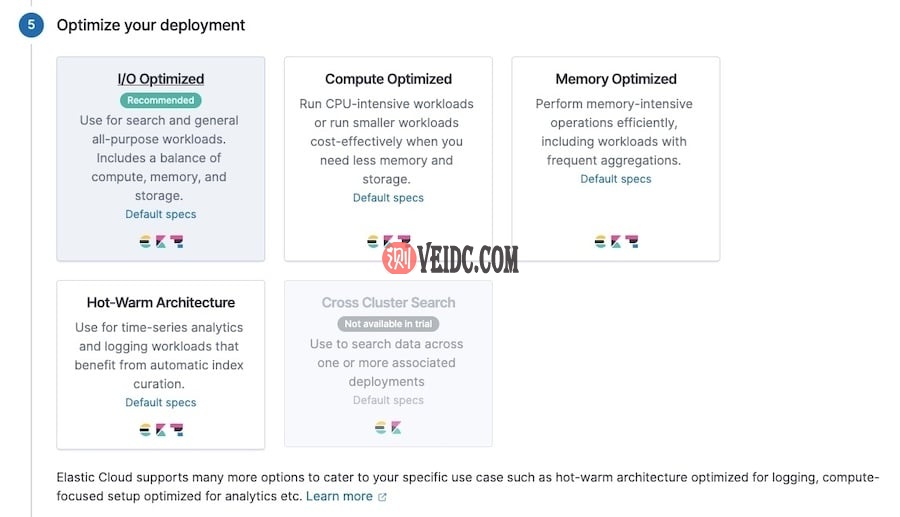Click the Elasticsearch icon in Hot-Warm Architecture card
Viewport: 900px width, 517px height.
[x=145, y=429]
